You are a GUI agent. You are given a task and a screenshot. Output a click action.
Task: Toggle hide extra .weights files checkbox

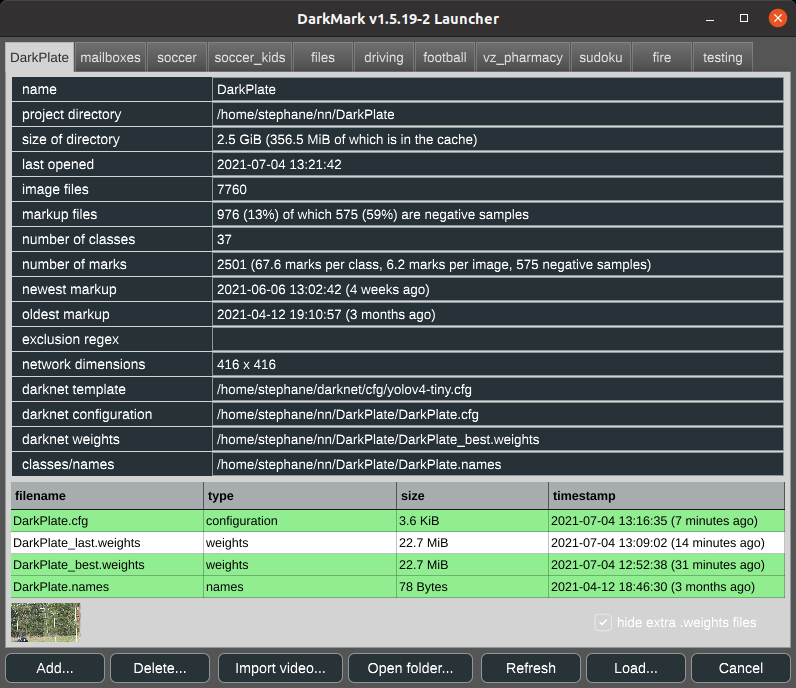(603, 622)
